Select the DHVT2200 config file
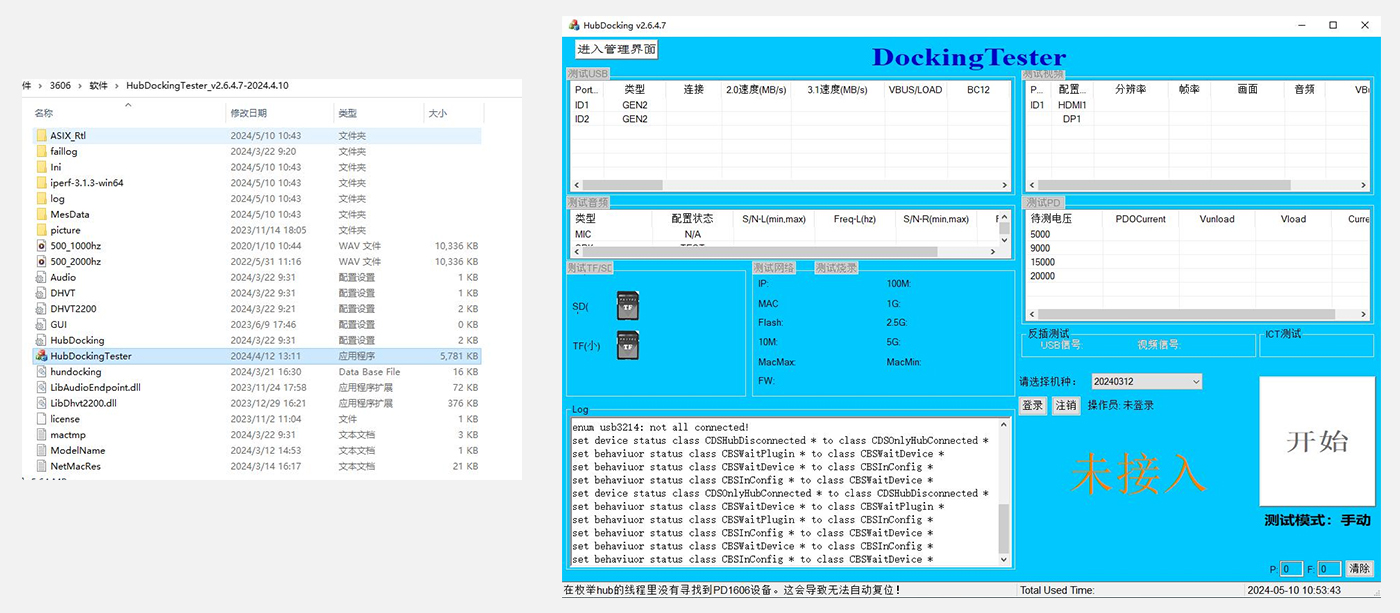Viewport: 1400px width, 613px height. click(x=73, y=309)
